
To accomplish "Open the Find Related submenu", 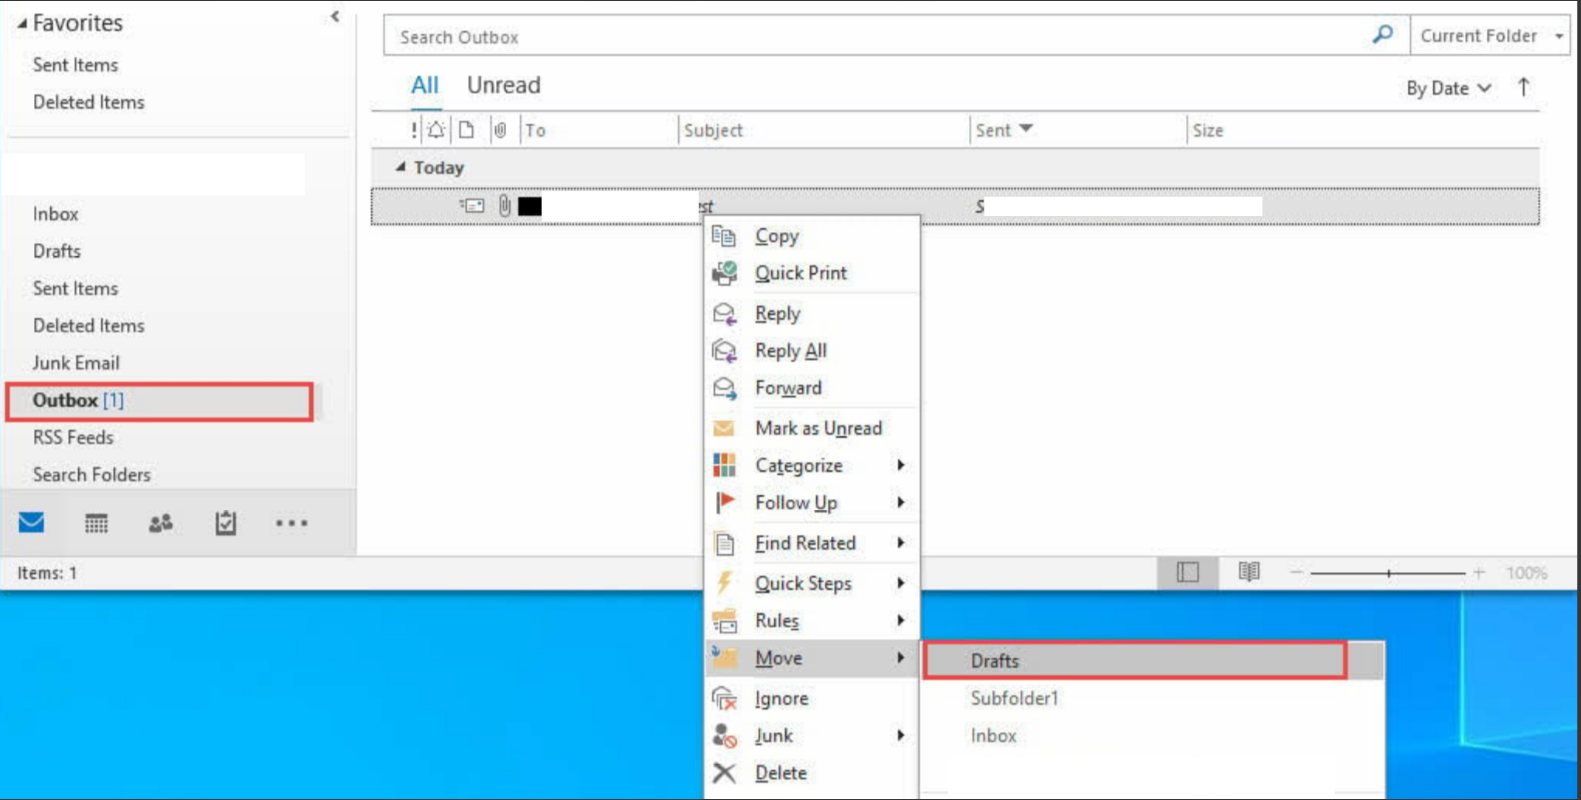I will (x=812, y=543).
